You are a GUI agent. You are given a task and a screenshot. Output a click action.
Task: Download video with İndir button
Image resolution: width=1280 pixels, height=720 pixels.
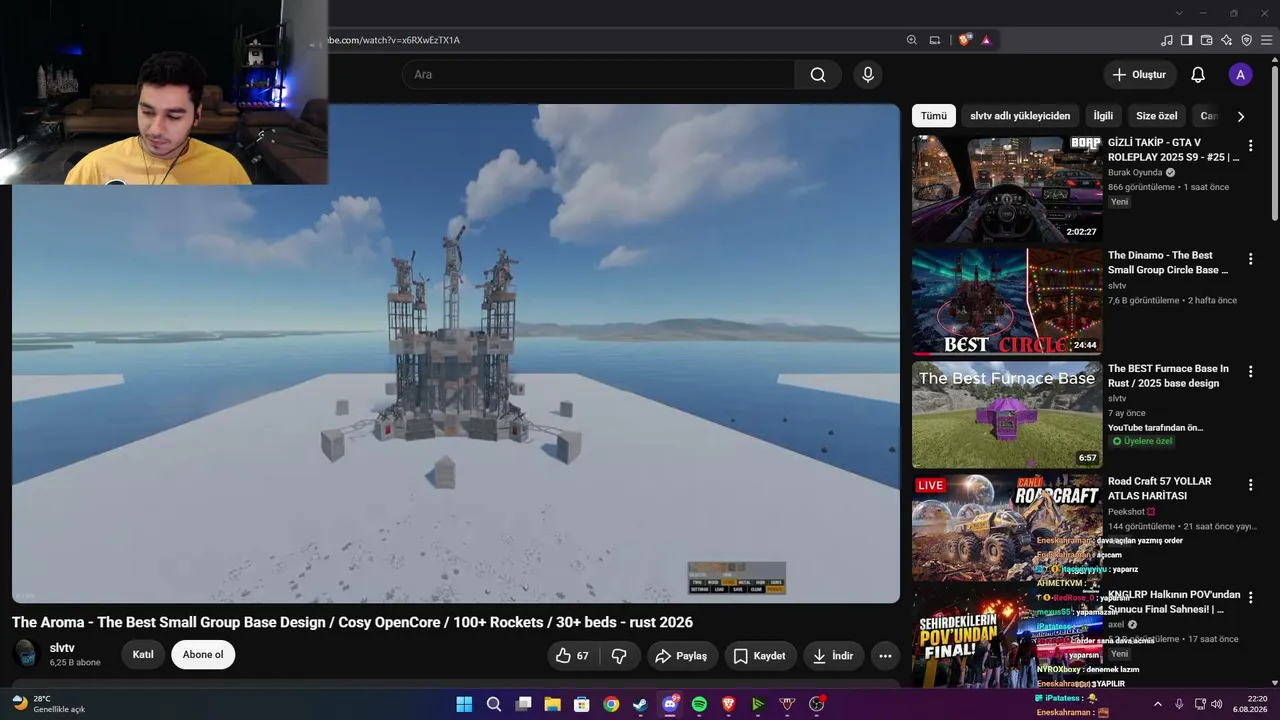pyautogui.click(x=834, y=656)
